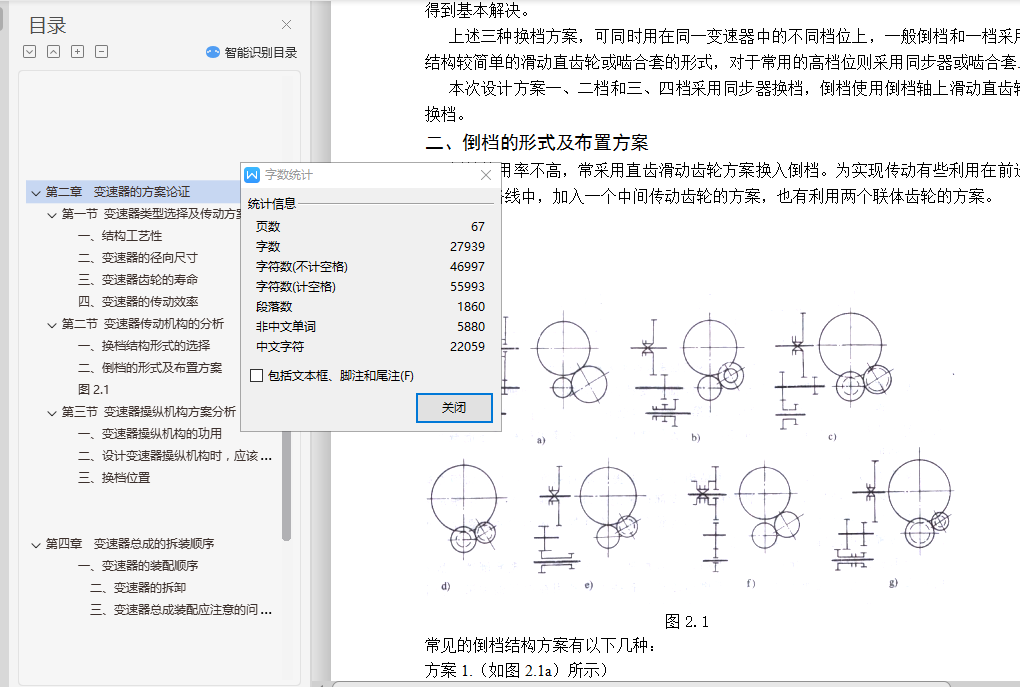The height and width of the screenshot is (687, 1020).
Task: Collapse the 第一节 变速器类型选择 chevron
Action: pos(52,215)
